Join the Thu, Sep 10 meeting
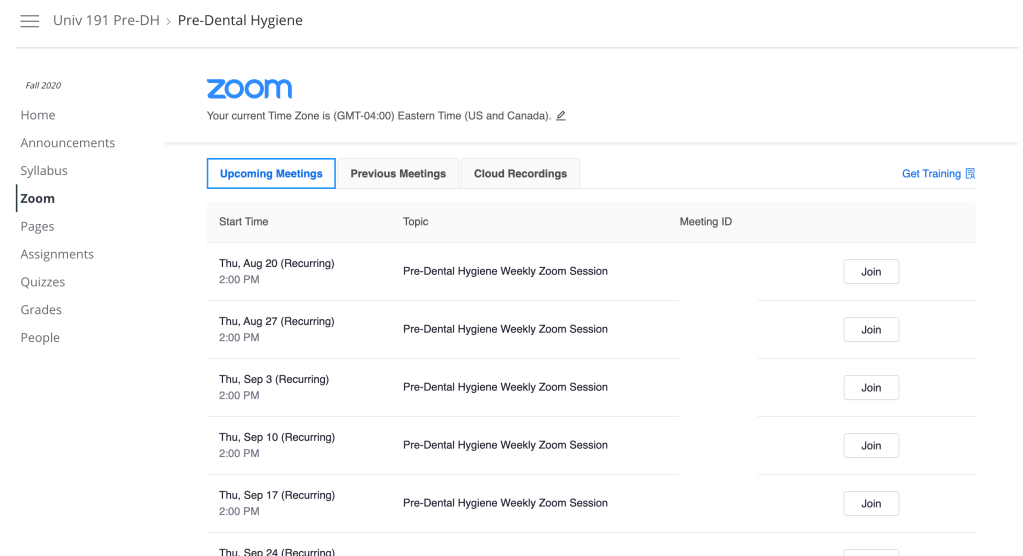This screenshot has width=1023, height=556. (871, 446)
